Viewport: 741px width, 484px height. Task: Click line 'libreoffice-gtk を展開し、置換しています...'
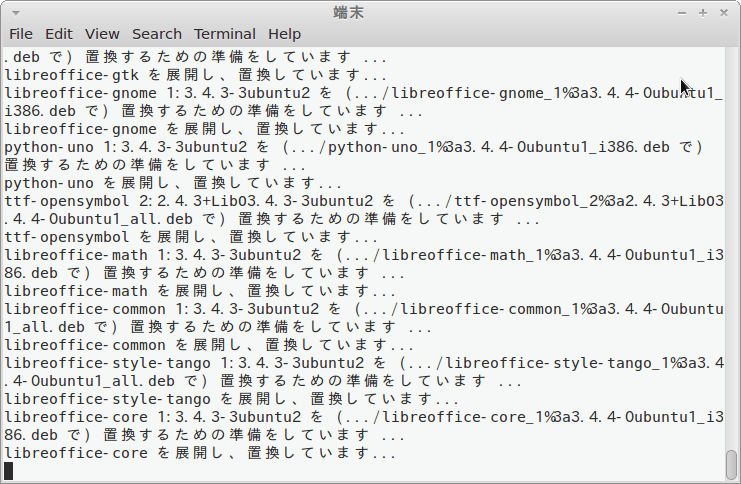point(195,75)
